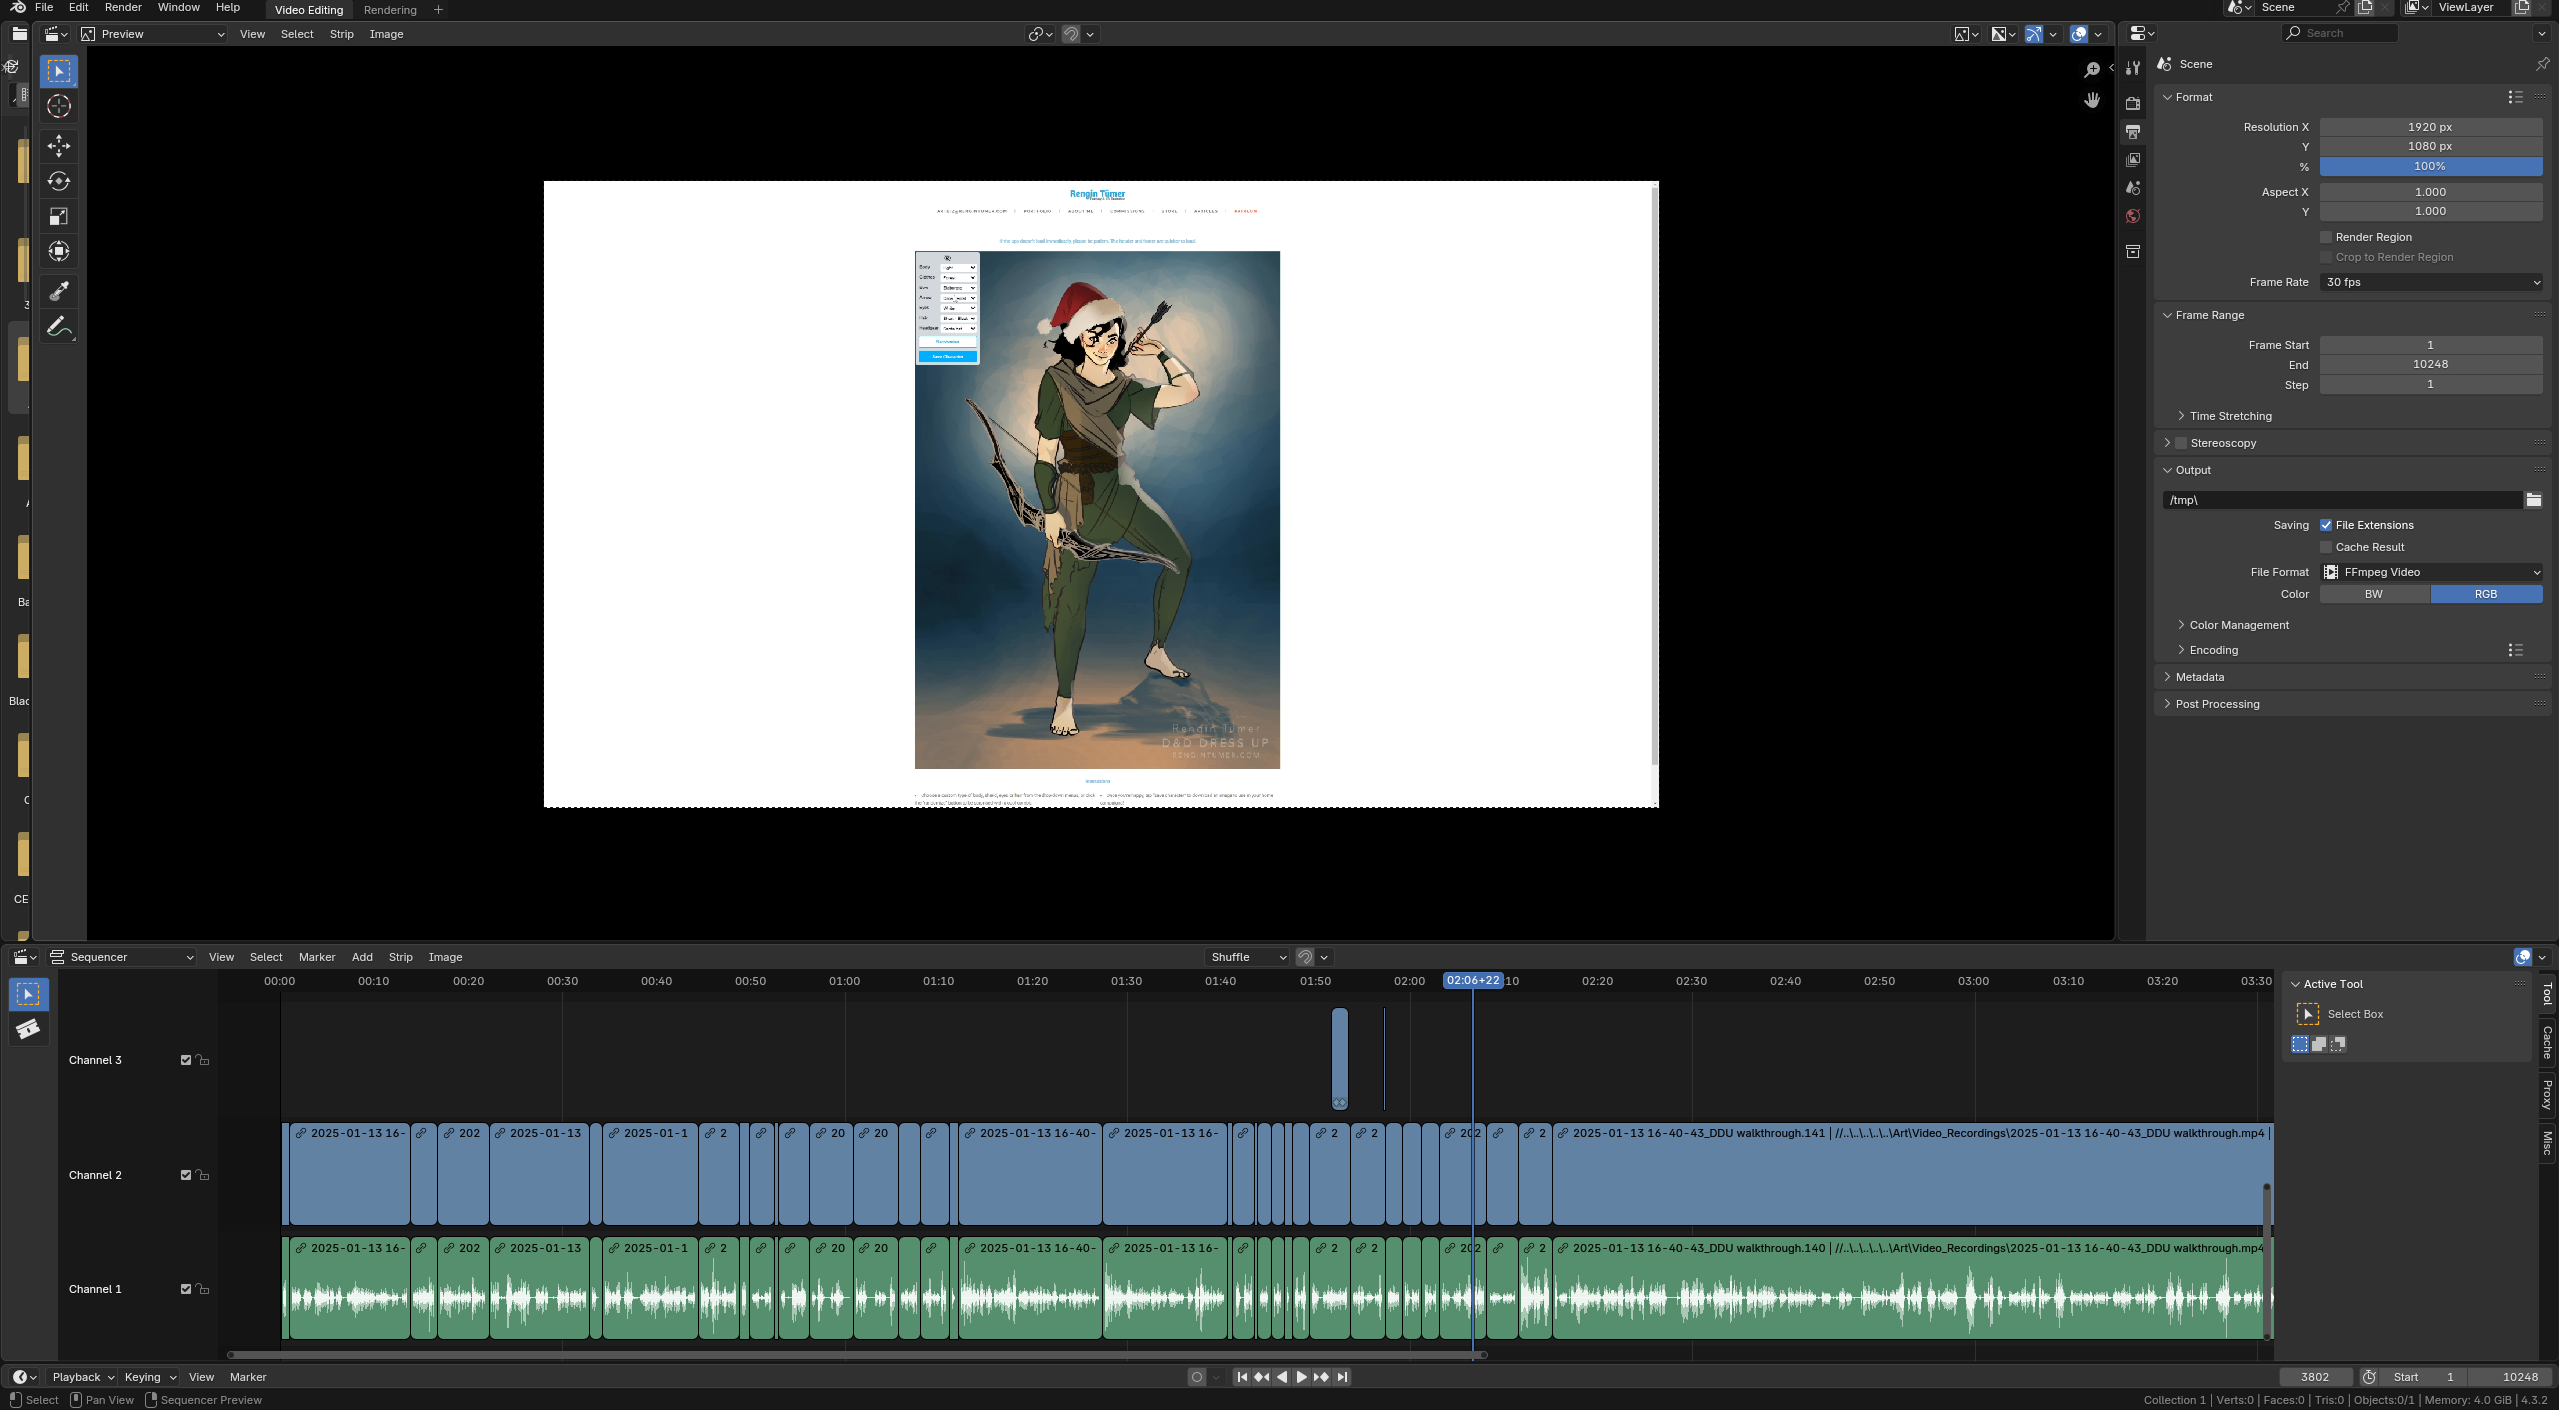Browse output folder with the folder icon
2559x1410 pixels.
(x=2533, y=500)
